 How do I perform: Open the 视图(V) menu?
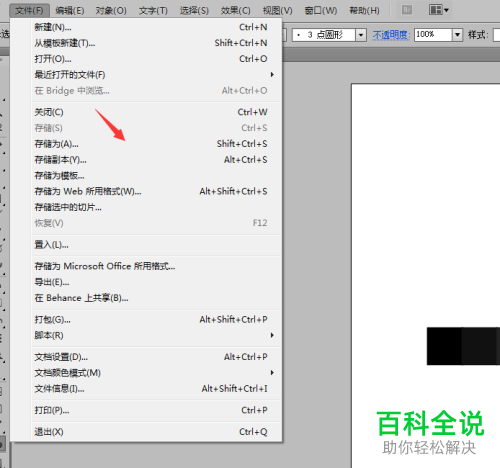tap(277, 11)
